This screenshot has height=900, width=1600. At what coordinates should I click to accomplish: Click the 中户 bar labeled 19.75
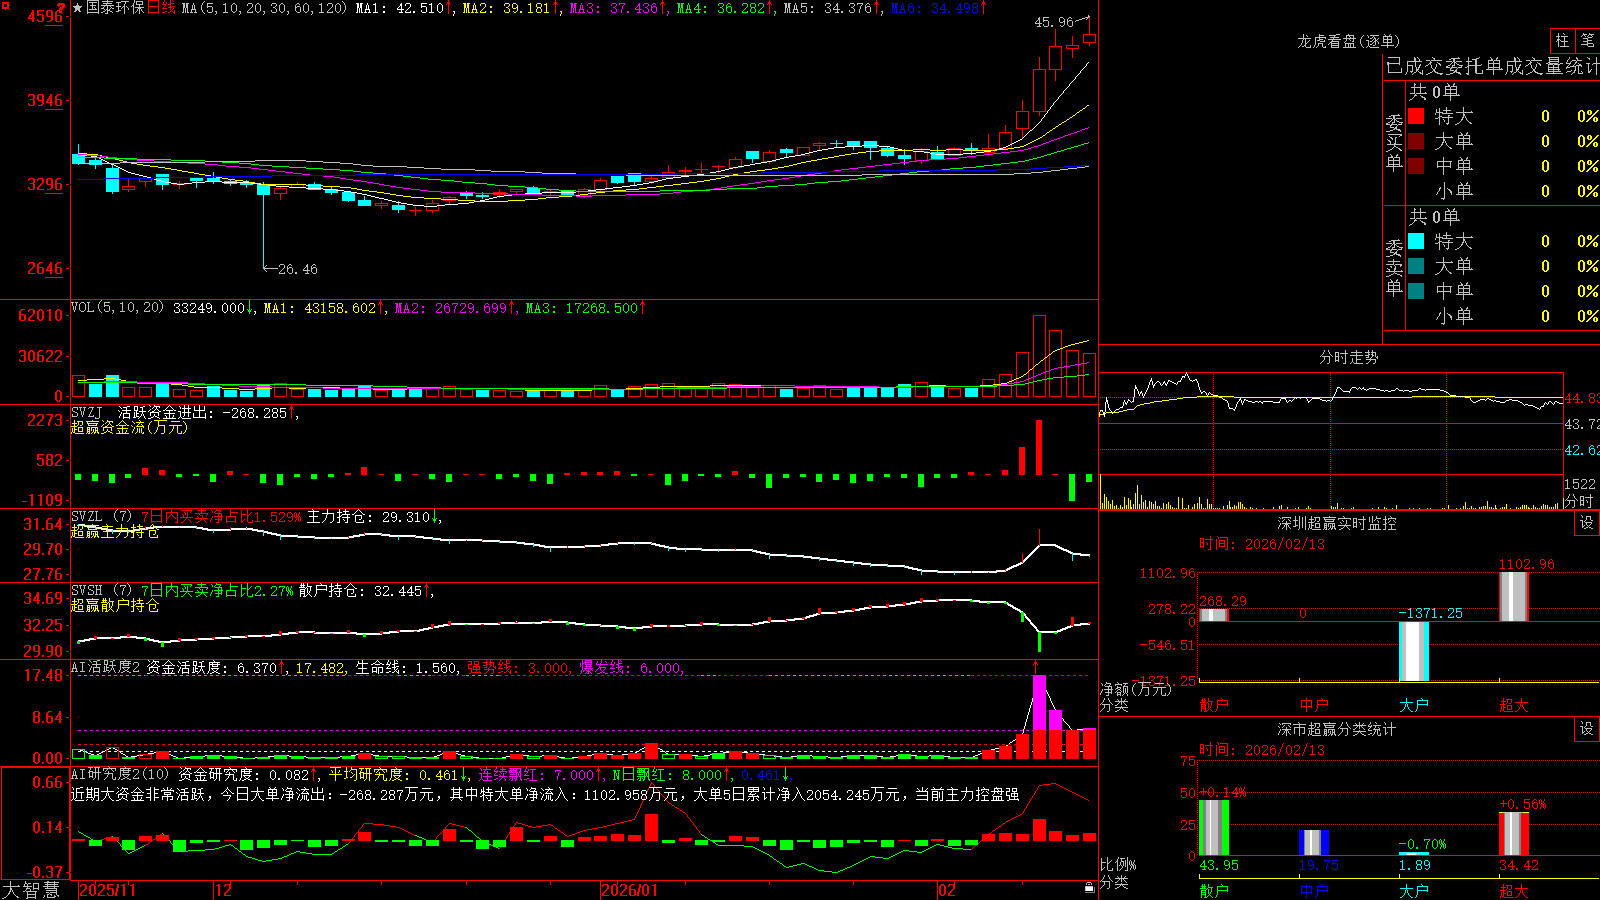pyautogui.click(x=1314, y=843)
